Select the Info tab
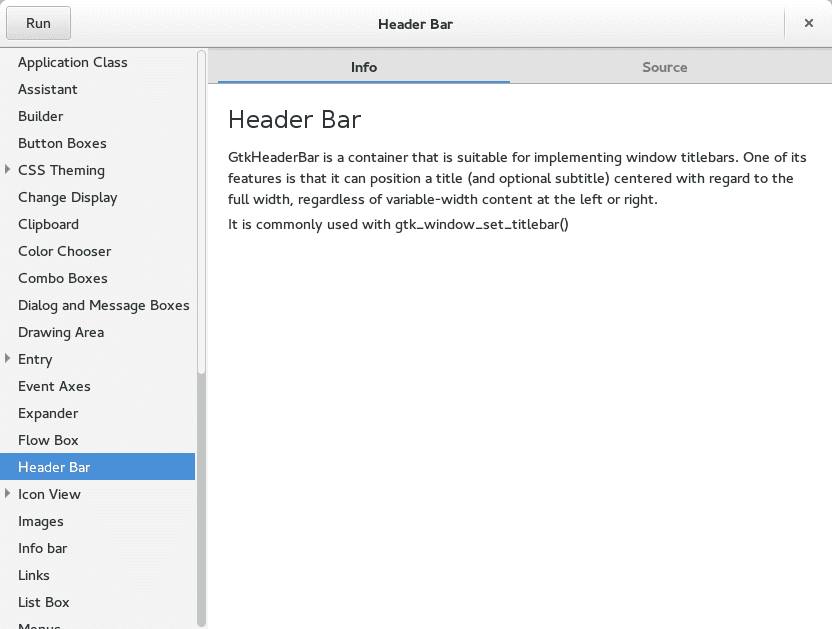Viewport: 832px width, 629px height. click(364, 67)
